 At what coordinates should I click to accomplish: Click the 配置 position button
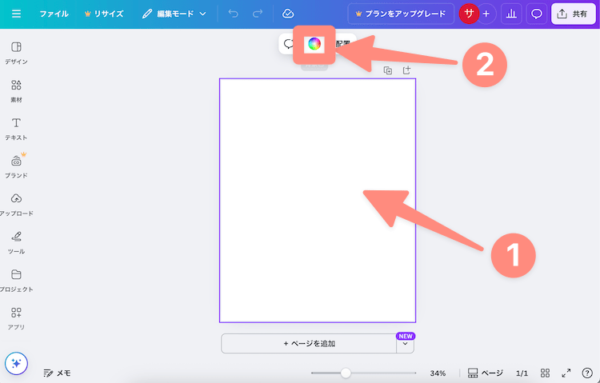[342, 44]
